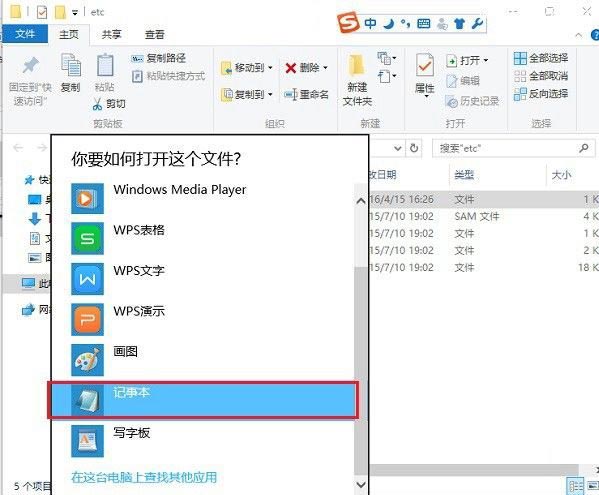
Task: Switch to the 查看 ribbon tab
Action: [x=155, y=34]
